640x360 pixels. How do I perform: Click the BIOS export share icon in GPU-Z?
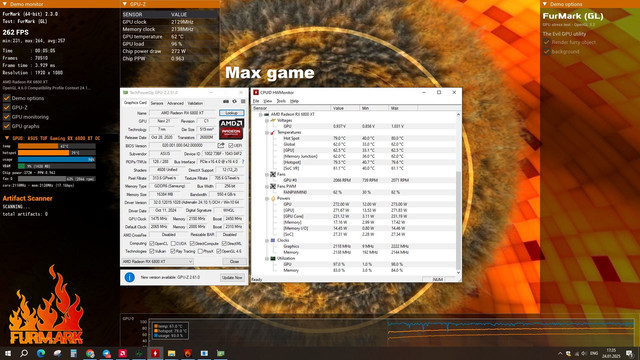point(221,145)
